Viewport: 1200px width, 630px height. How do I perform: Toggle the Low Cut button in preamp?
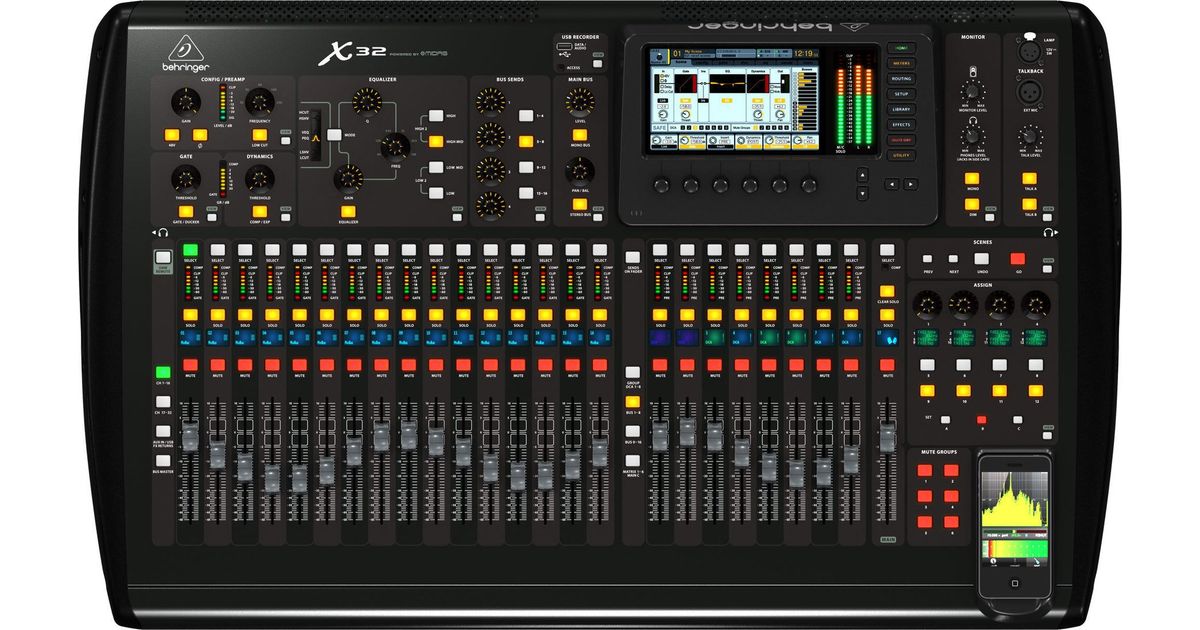pos(258,133)
